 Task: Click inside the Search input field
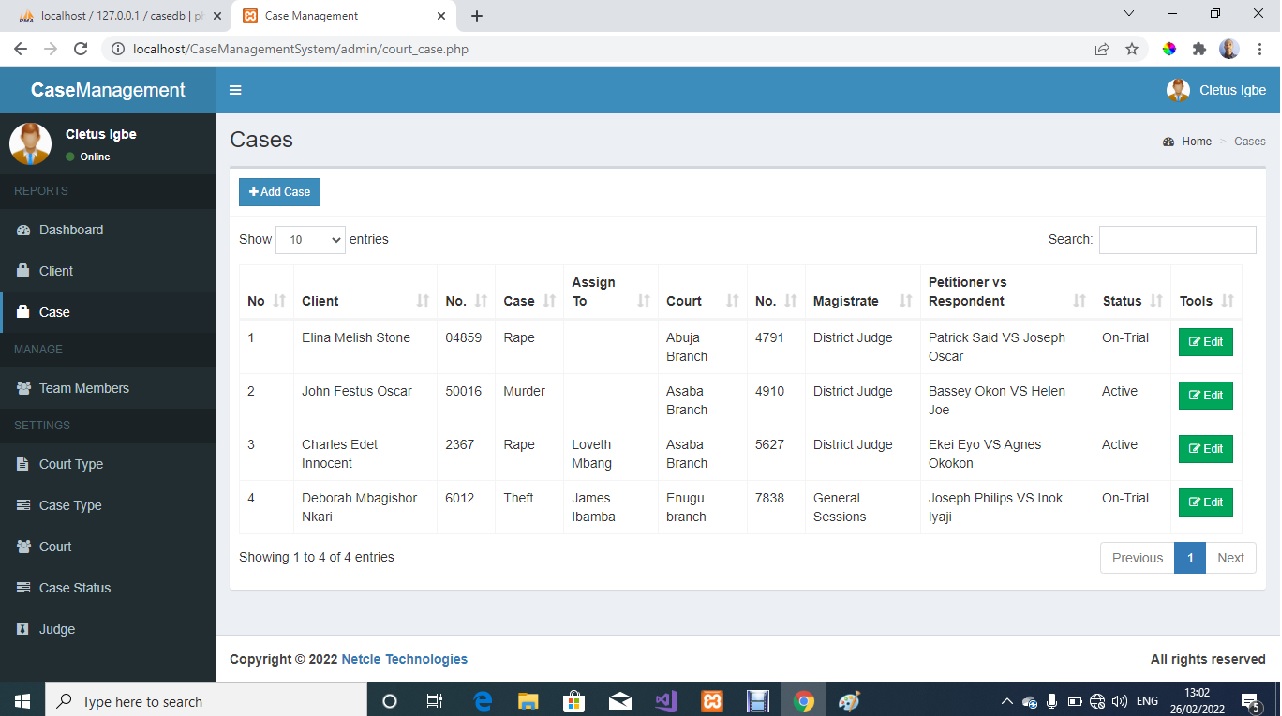pyautogui.click(x=1176, y=239)
